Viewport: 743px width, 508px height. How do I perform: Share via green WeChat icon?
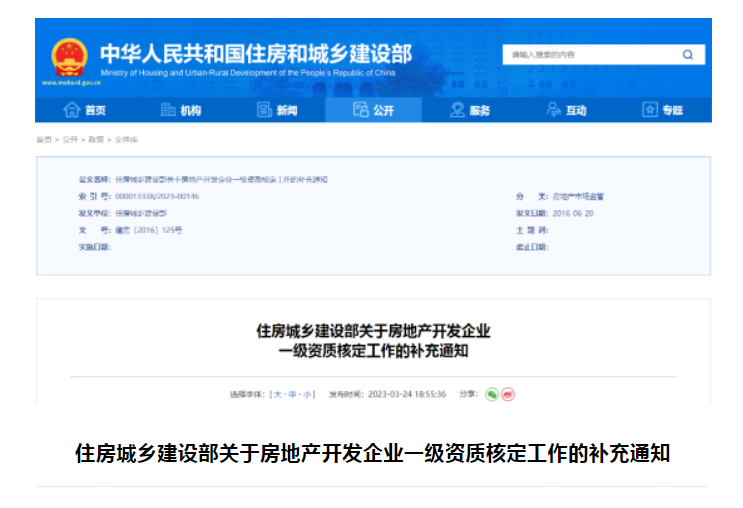tap(492, 394)
